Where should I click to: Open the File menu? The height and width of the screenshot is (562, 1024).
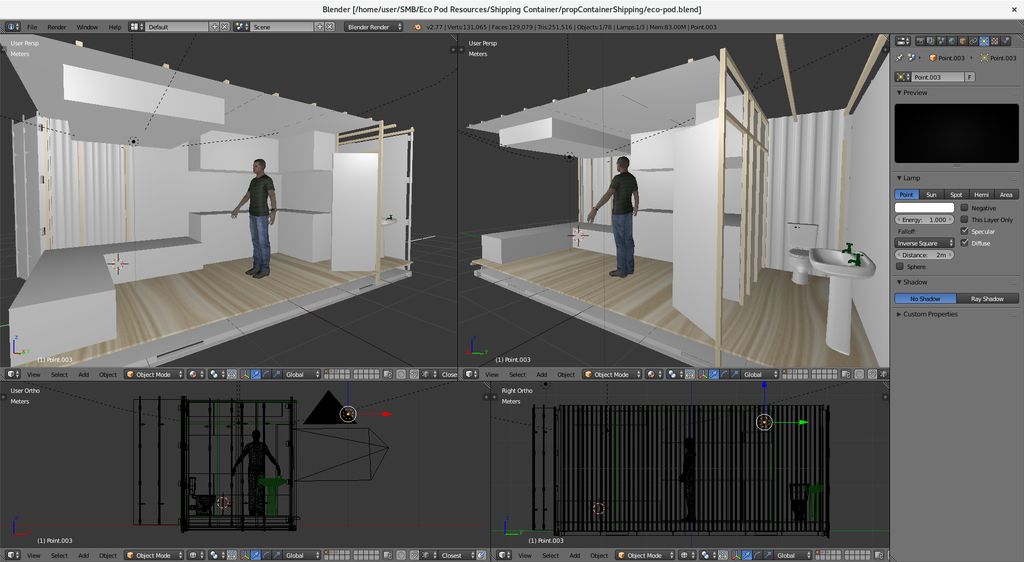coord(32,27)
